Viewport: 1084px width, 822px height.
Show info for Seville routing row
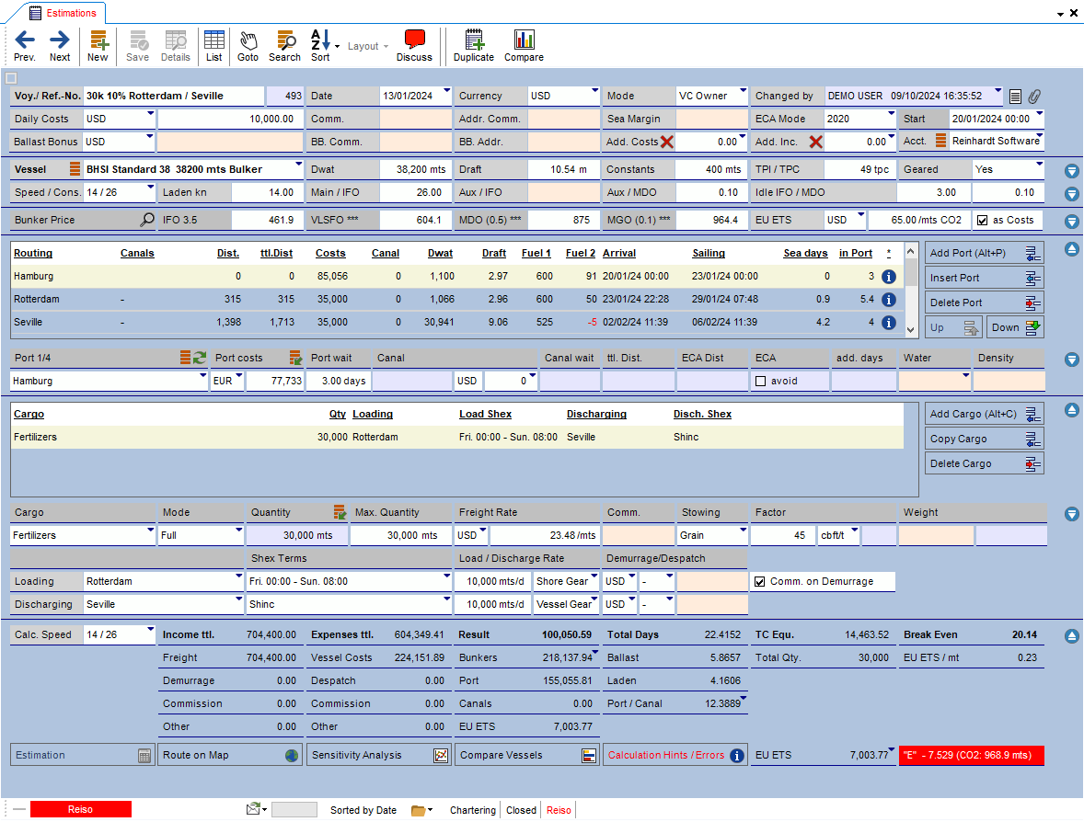[x=889, y=322]
